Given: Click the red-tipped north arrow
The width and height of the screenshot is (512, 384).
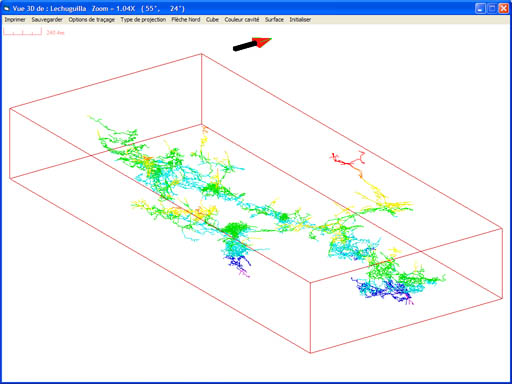Looking at the screenshot, I should pyautogui.click(x=252, y=44).
